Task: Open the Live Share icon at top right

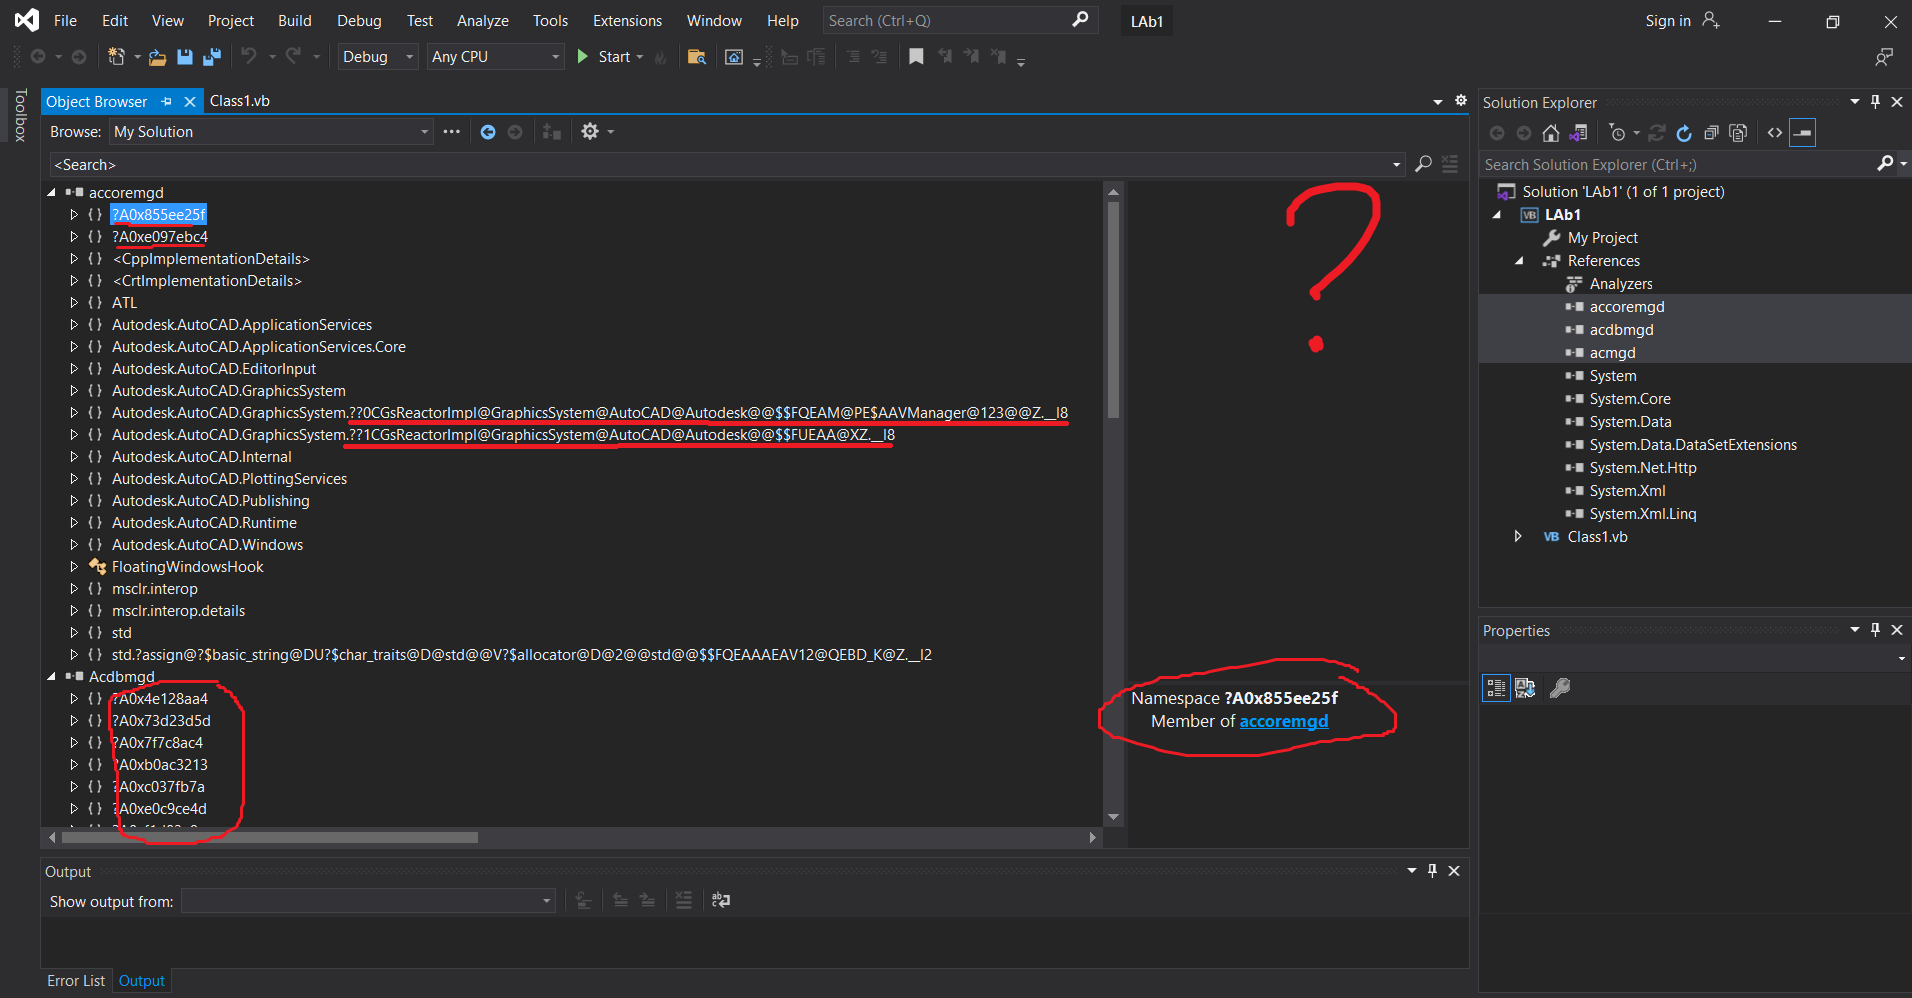Action: click(1884, 57)
